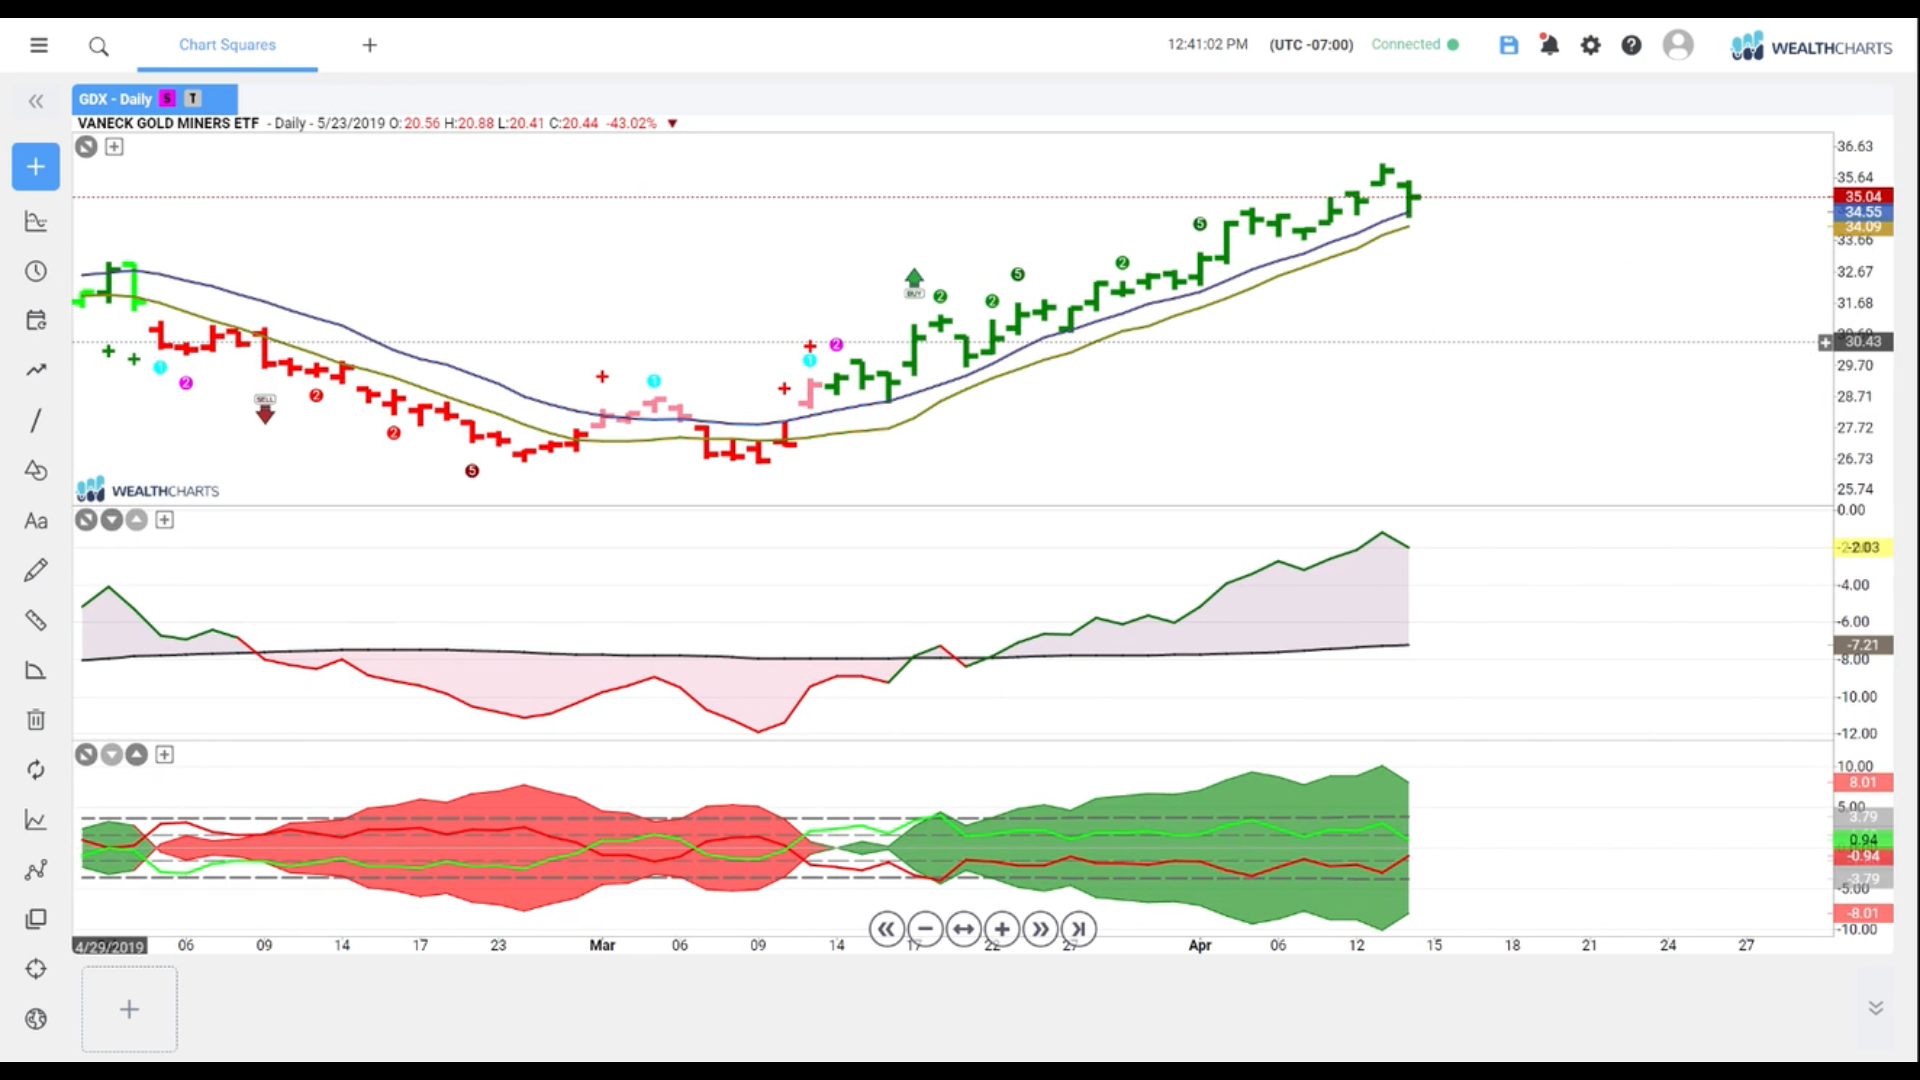This screenshot has width=1920, height=1080.
Task: Click the stacked windows duplicate icon
Action: (x=36, y=919)
